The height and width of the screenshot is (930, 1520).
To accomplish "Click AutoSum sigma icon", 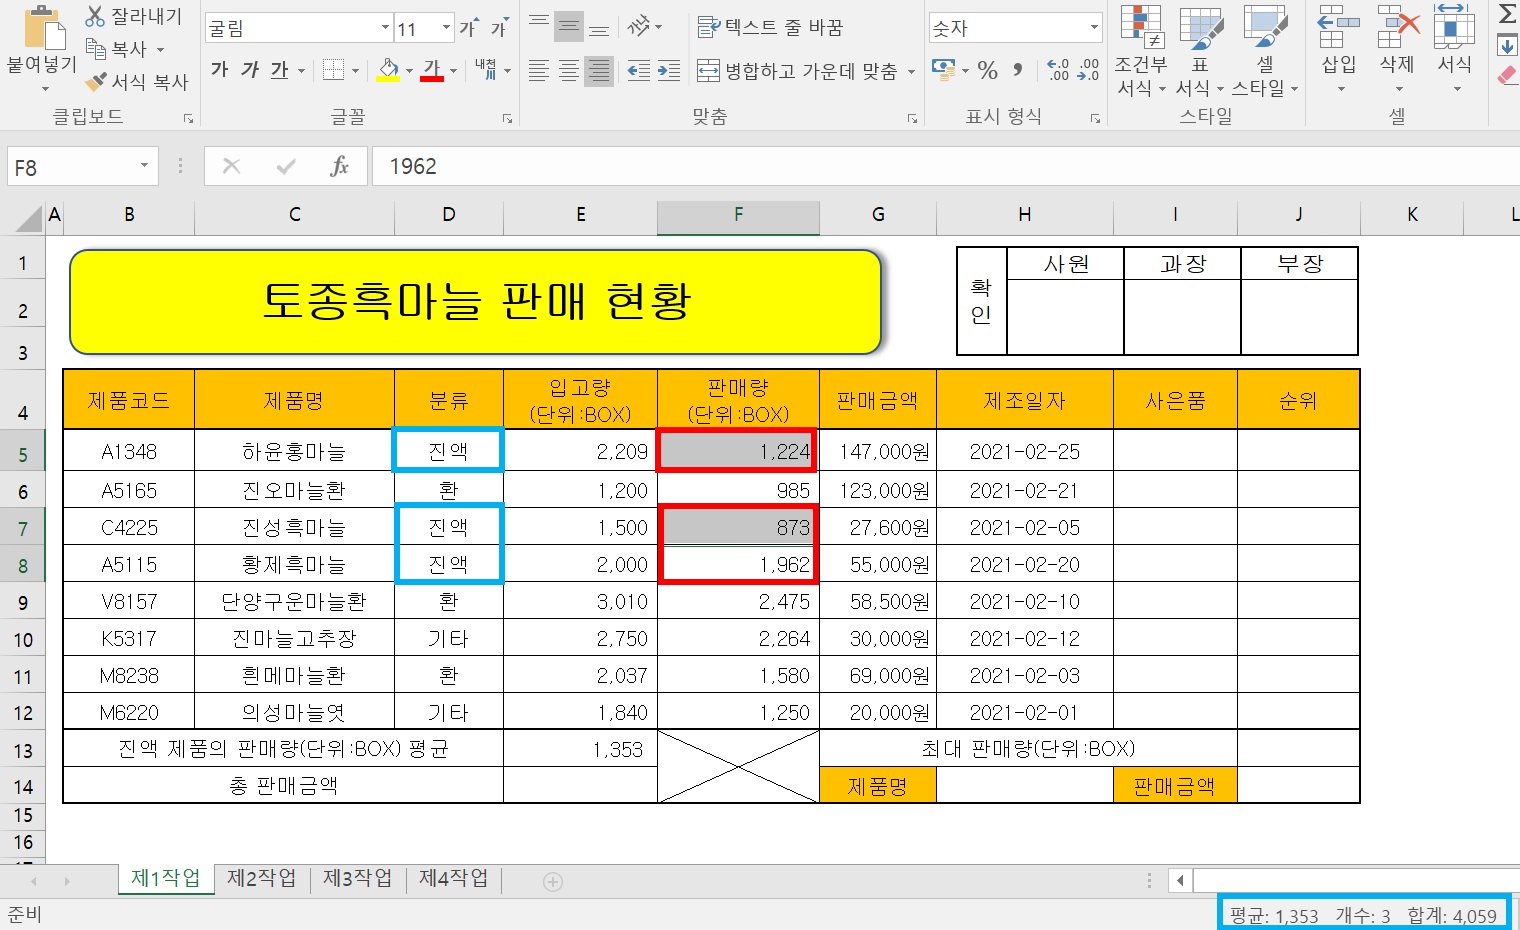I will 1507,14.
